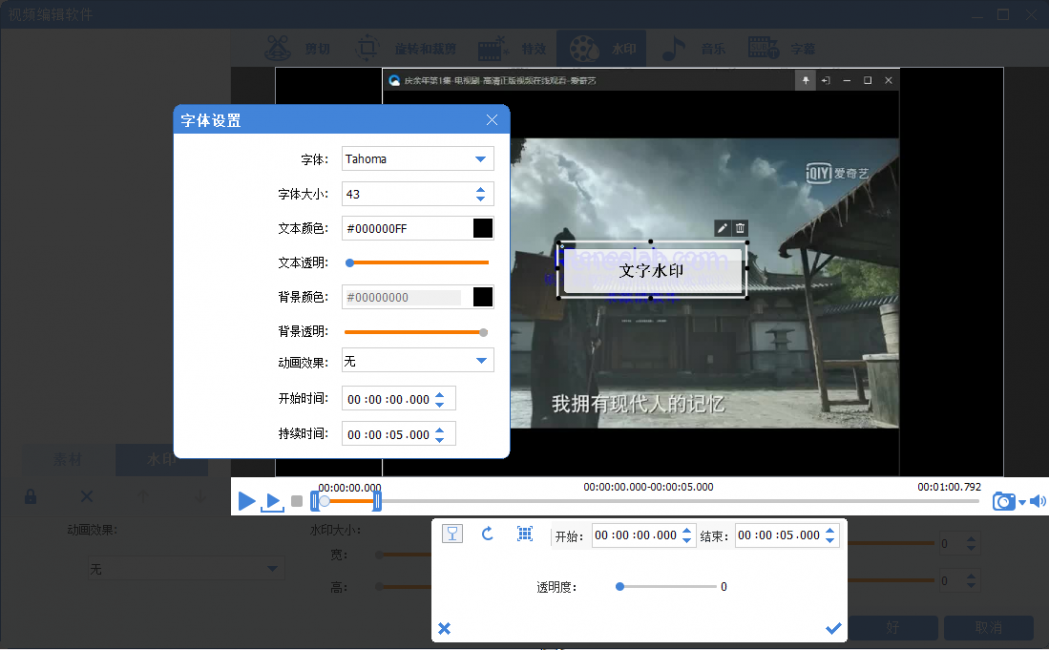Decrease the popup 结束 time value
Viewport: 1049px width, 650px height.
830,540
